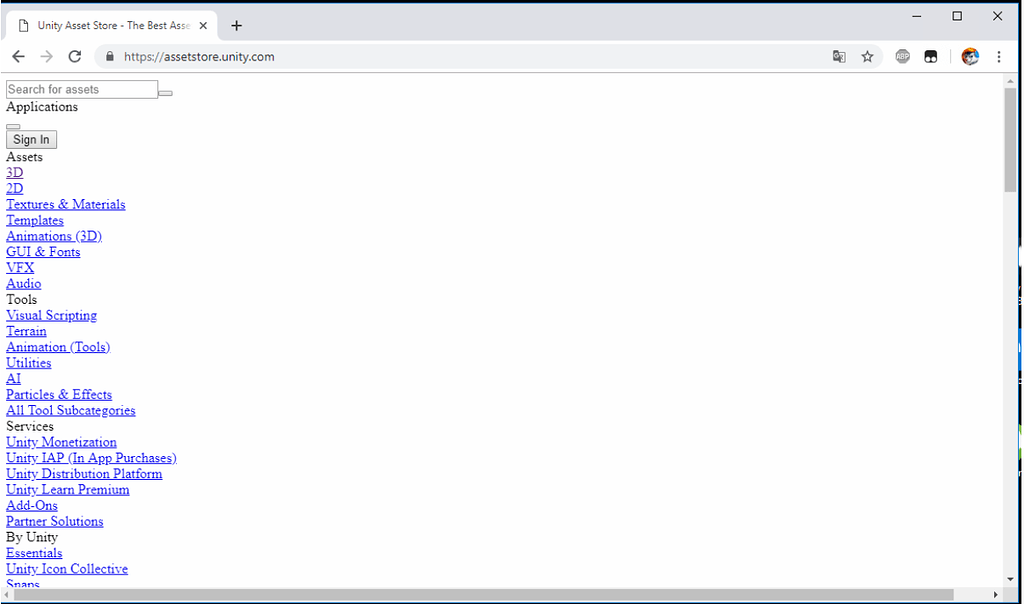Click the padlock icon in the address bar
The image size is (1024, 604).
pos(108,57)
